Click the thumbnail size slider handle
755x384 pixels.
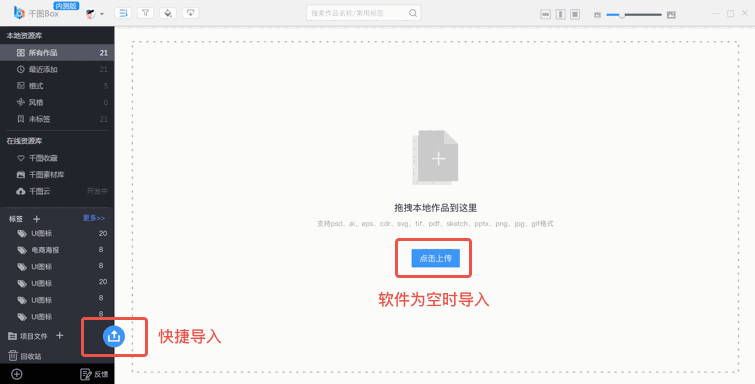pyautogui.click(x=622, y=15)
